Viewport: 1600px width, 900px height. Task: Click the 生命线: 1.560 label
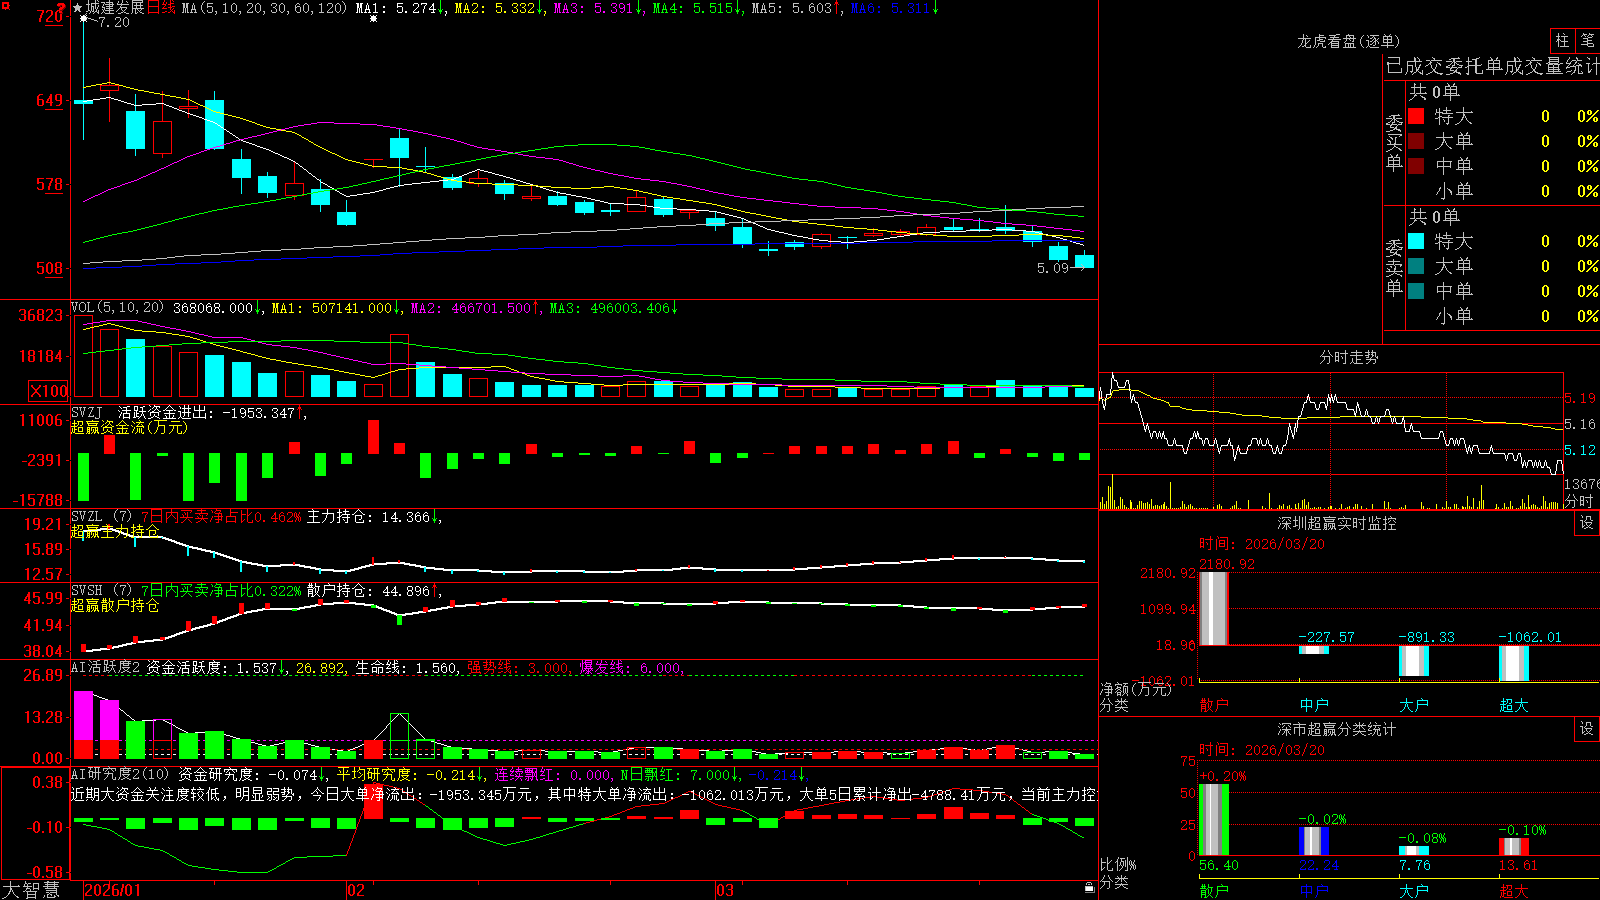(x=407, y=668)
